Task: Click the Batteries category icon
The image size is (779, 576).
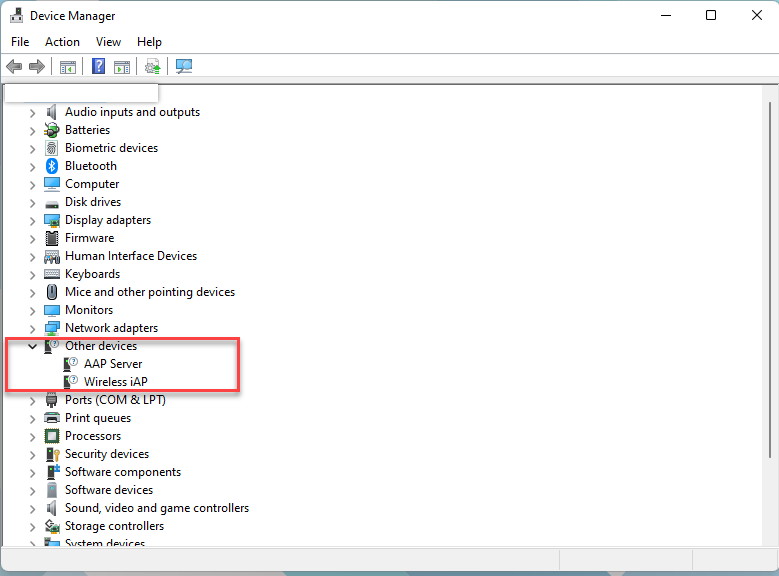Action: 52,130
